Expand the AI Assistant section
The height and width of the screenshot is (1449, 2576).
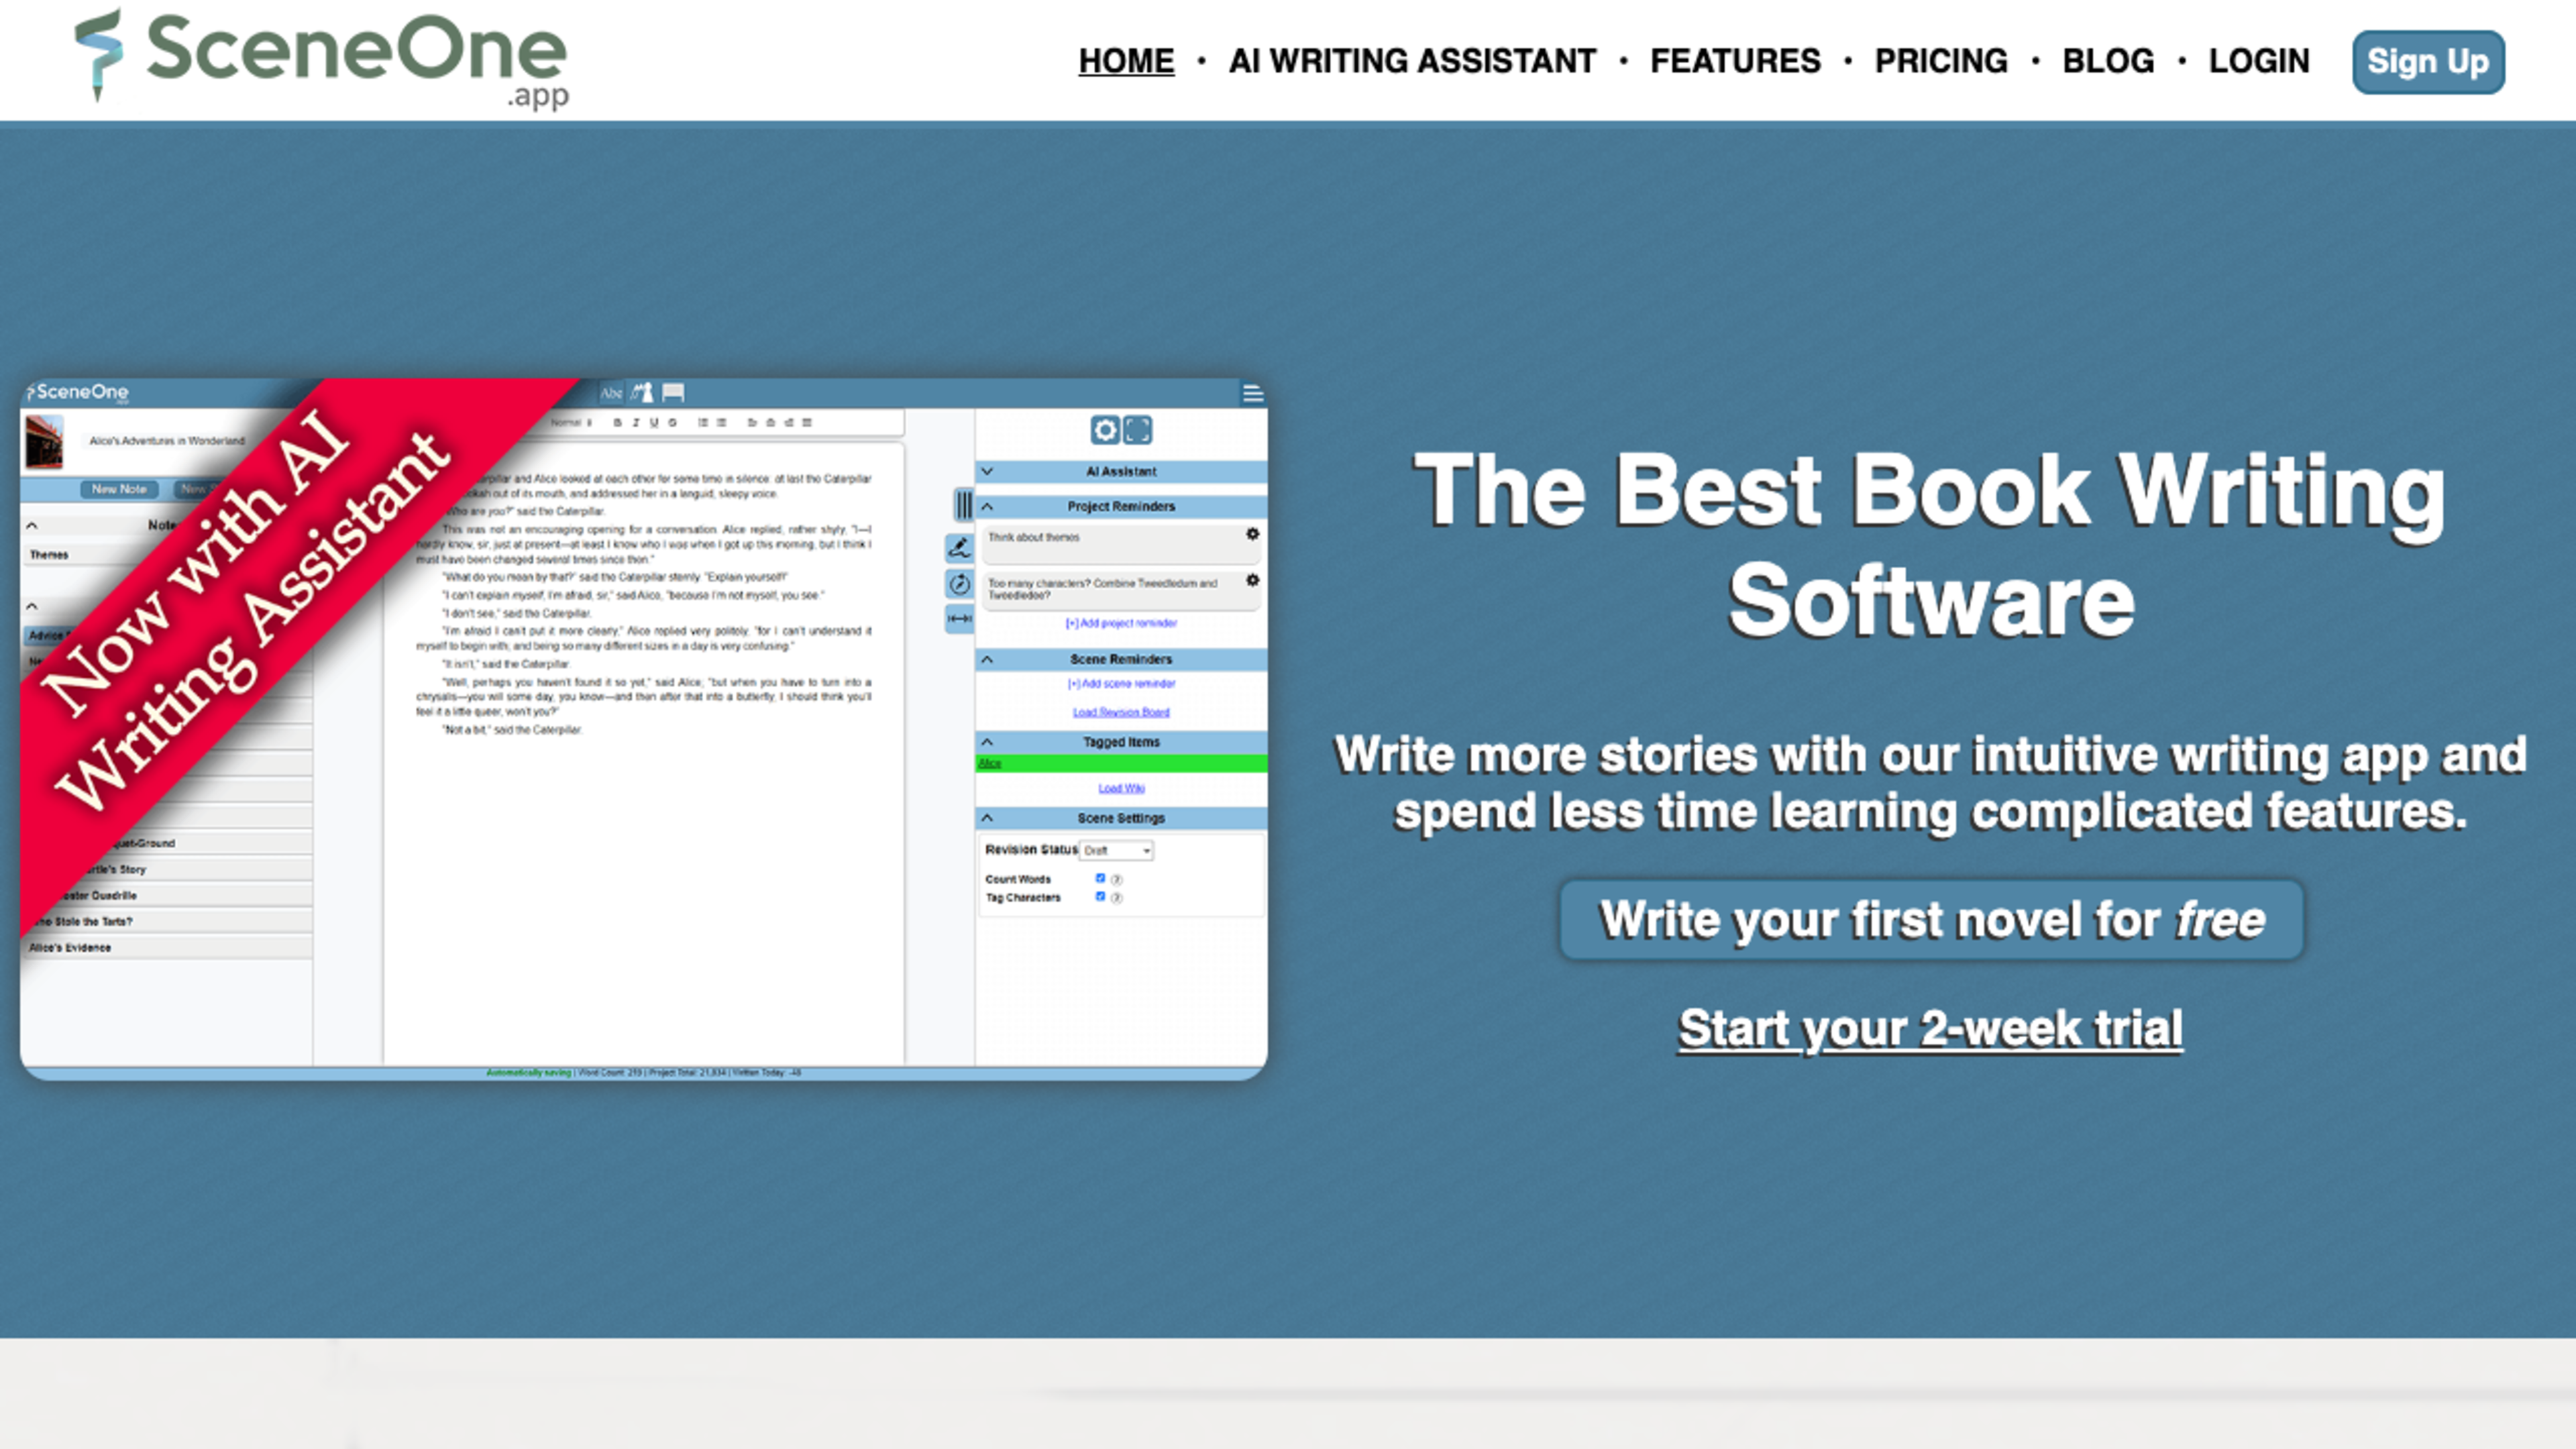pos(987,471)
